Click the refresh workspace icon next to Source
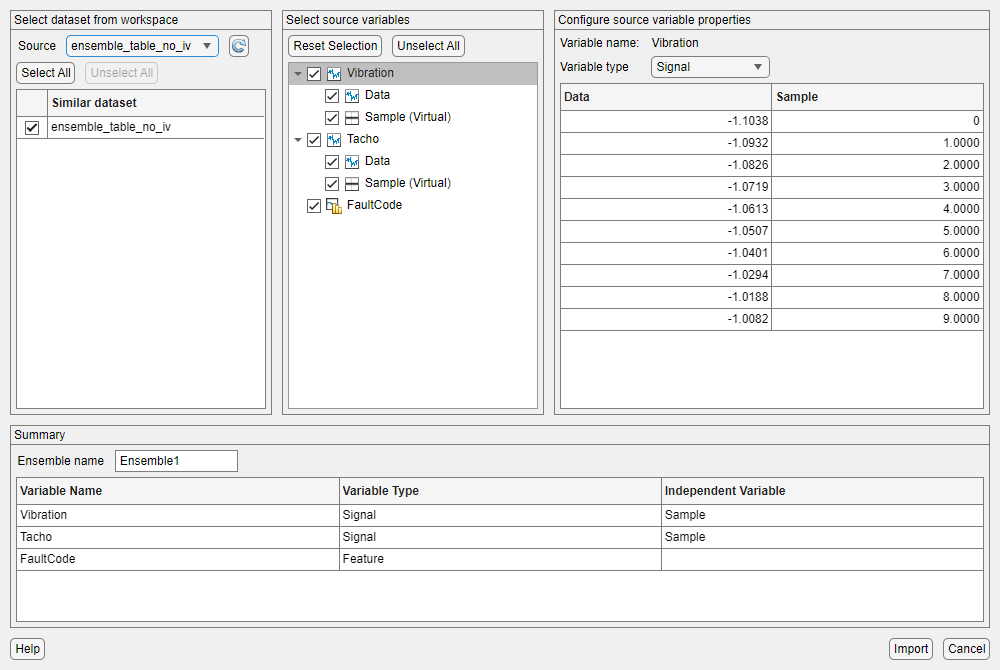1000x670 pixels. click(x=238, y=46)
